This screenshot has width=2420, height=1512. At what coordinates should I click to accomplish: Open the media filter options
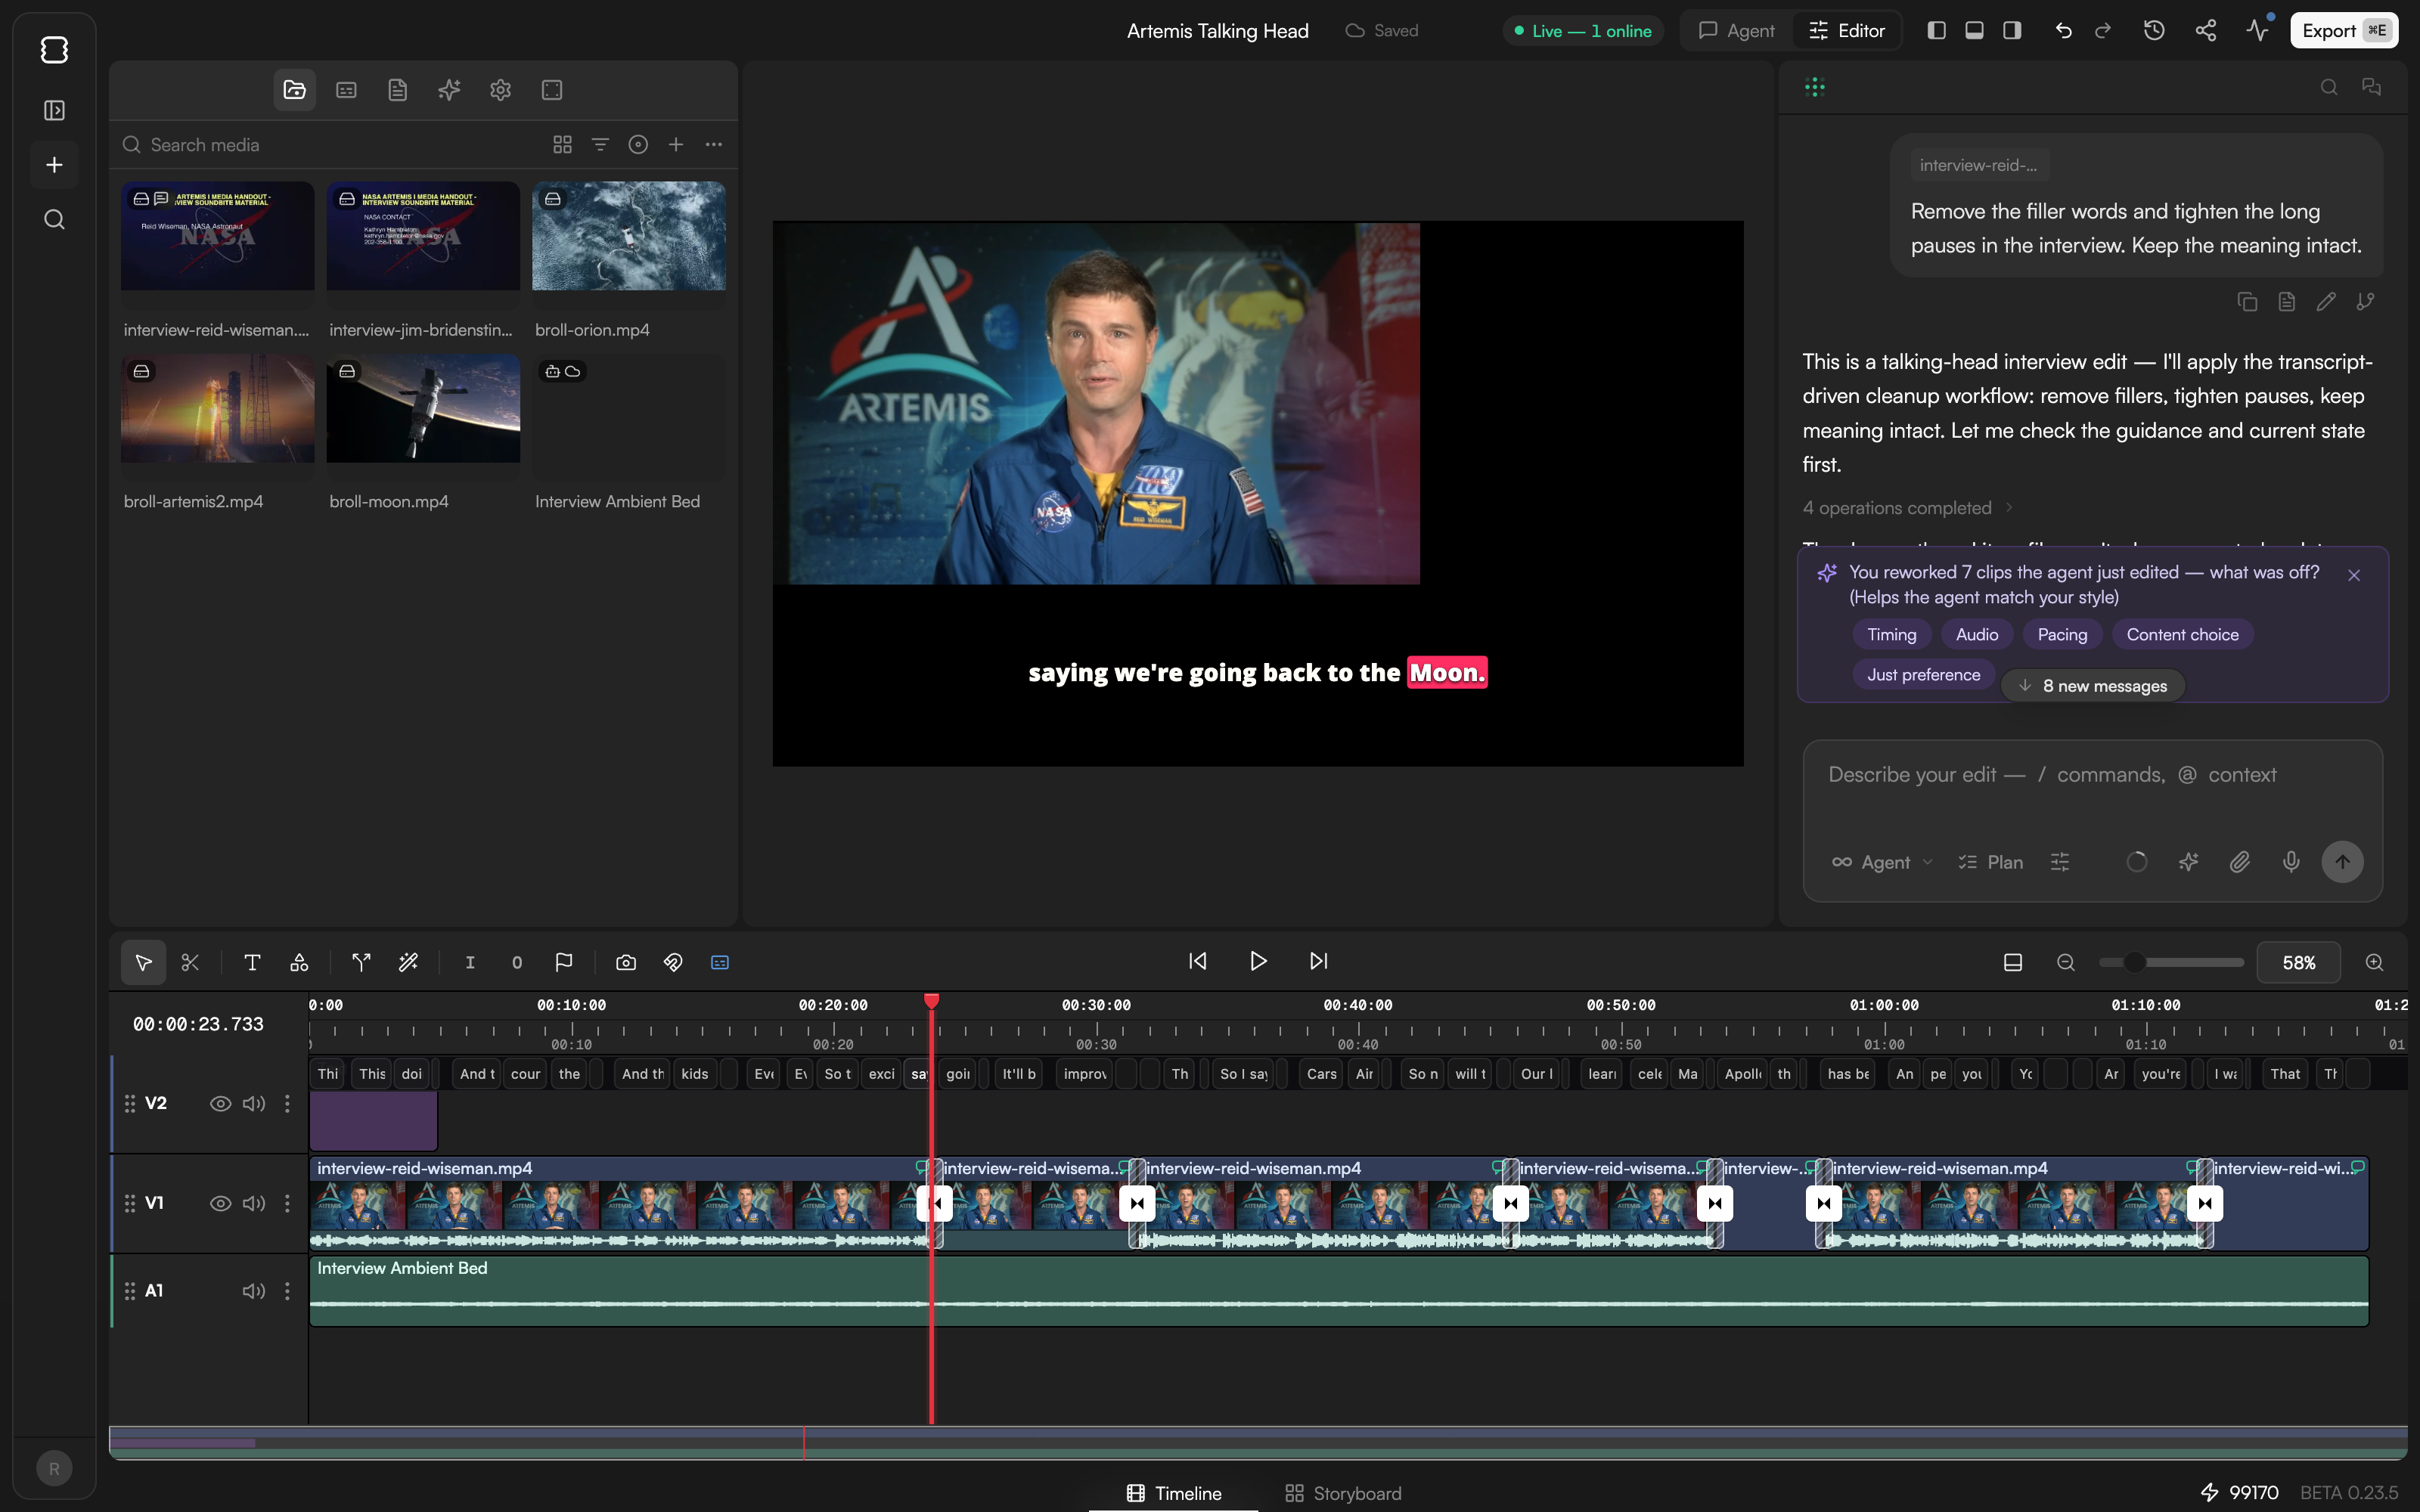tap(600, 145)
